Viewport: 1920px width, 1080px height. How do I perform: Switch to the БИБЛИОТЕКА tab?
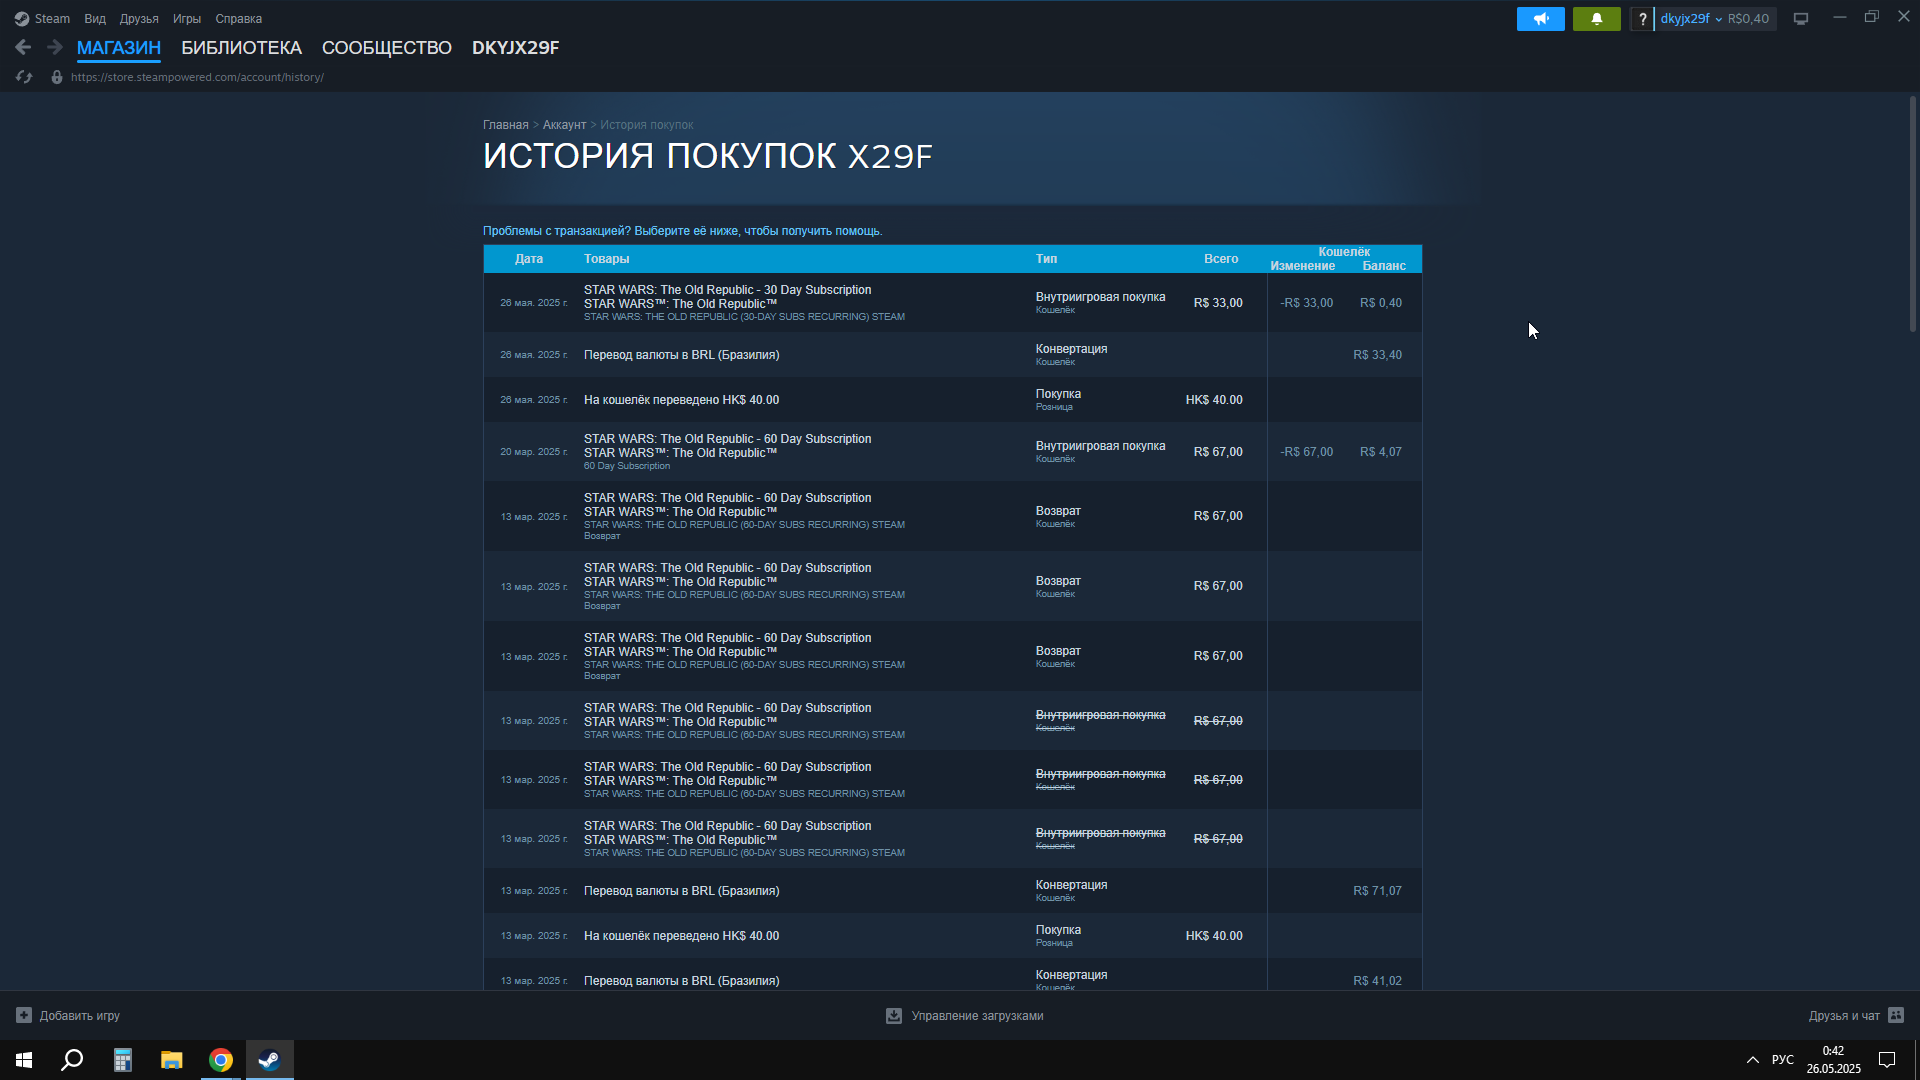[241, 48]
